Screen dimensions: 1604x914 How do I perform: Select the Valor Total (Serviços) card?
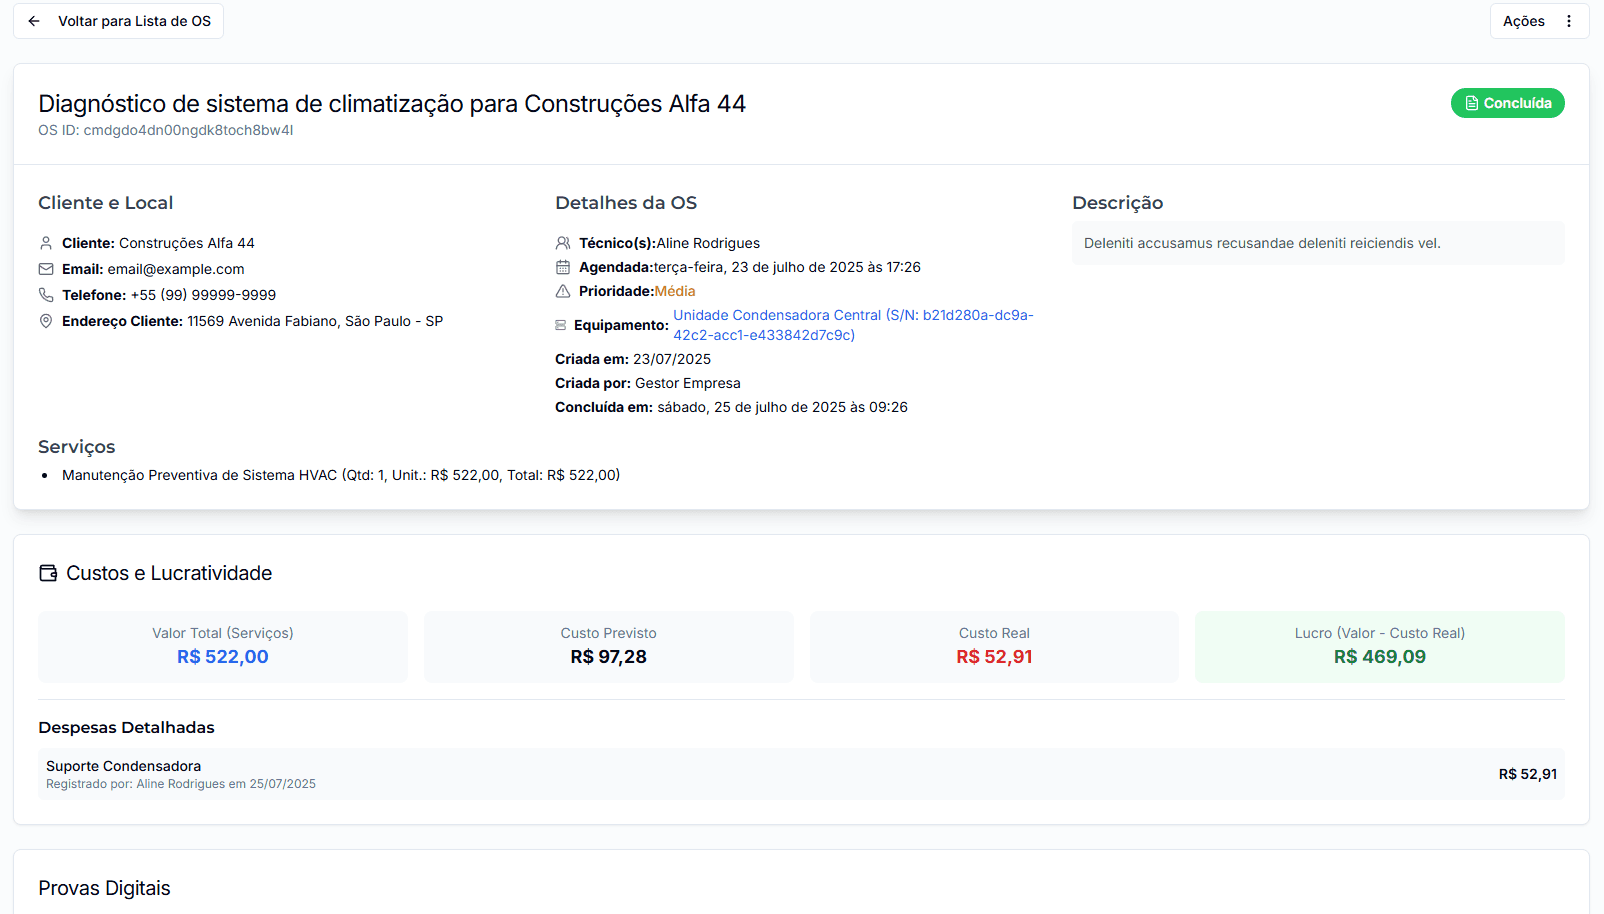pos(223,646)
